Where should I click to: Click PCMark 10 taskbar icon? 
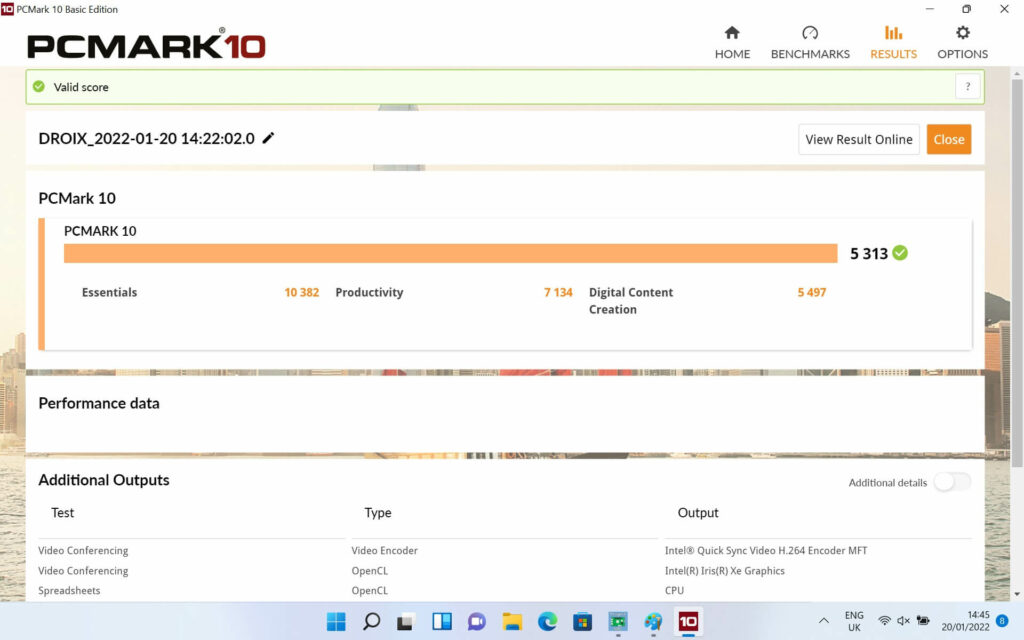(x=688, y=621)
